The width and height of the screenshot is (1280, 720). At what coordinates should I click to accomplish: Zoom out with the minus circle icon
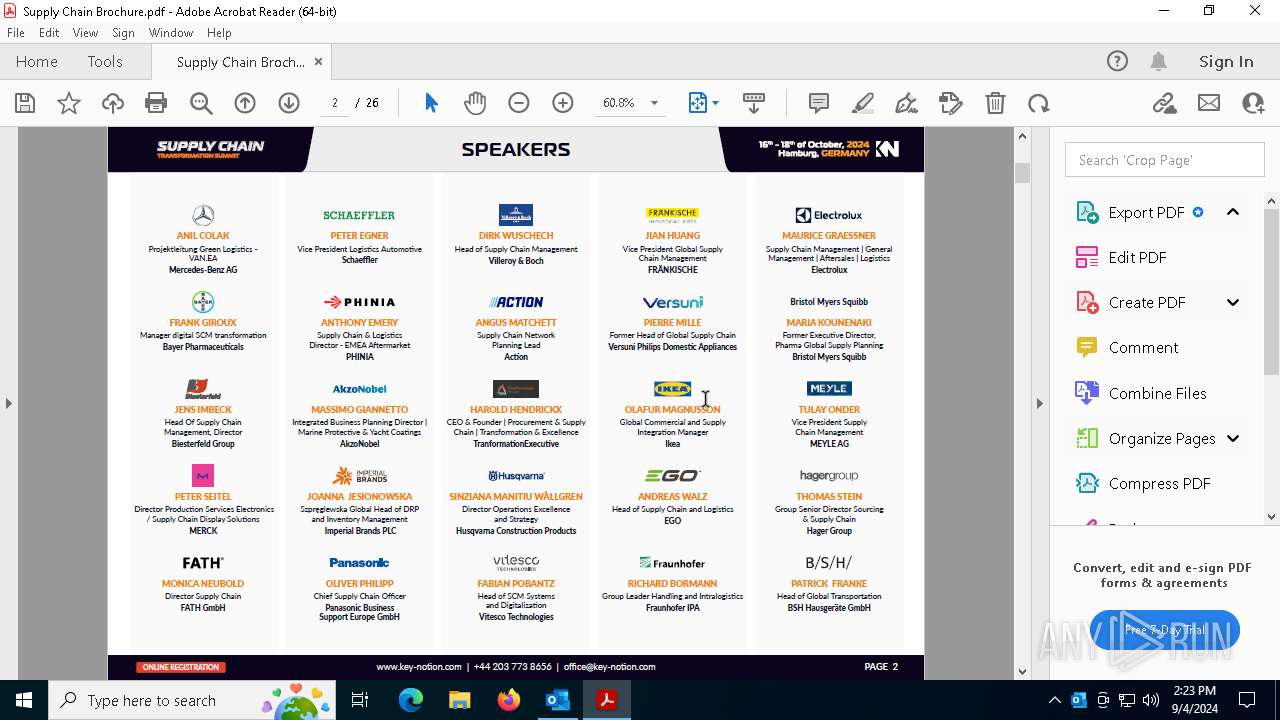[x=519, y=103]
